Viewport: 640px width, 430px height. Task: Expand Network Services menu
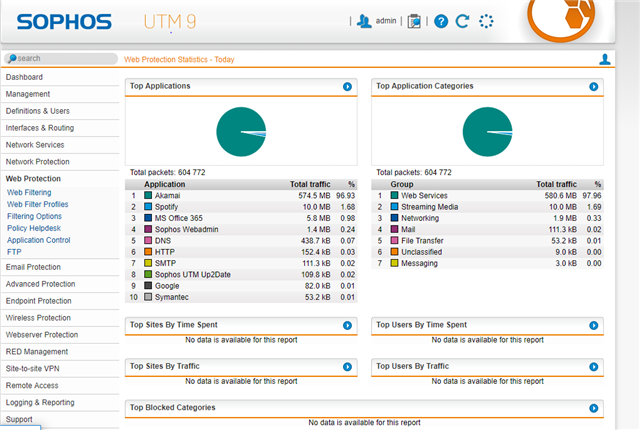pyautogui.click(x=60, y=145)
